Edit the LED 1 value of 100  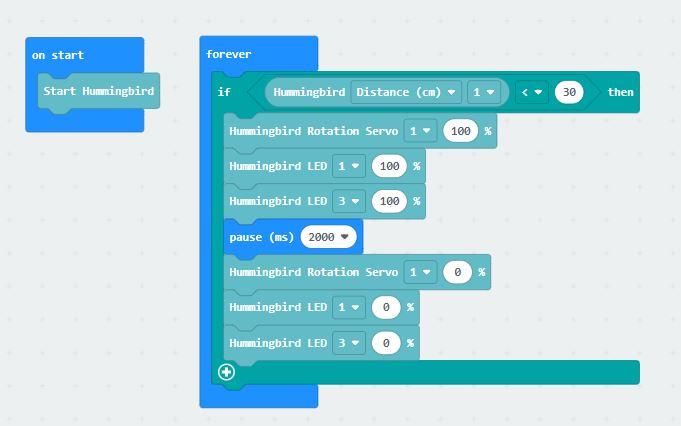click(389, 166)
